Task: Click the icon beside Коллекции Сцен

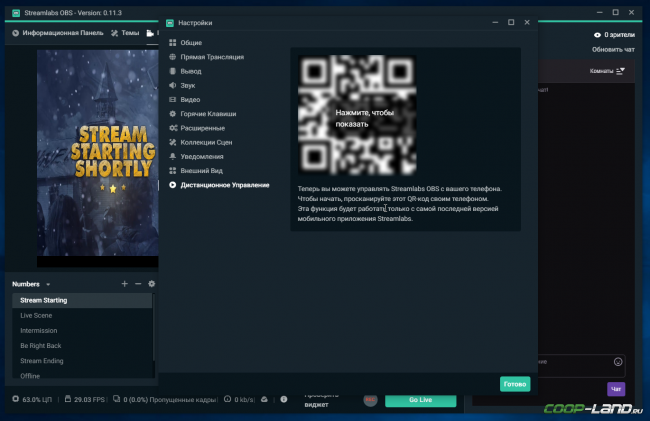Action: pyautogui.click(x=172, y=142)
